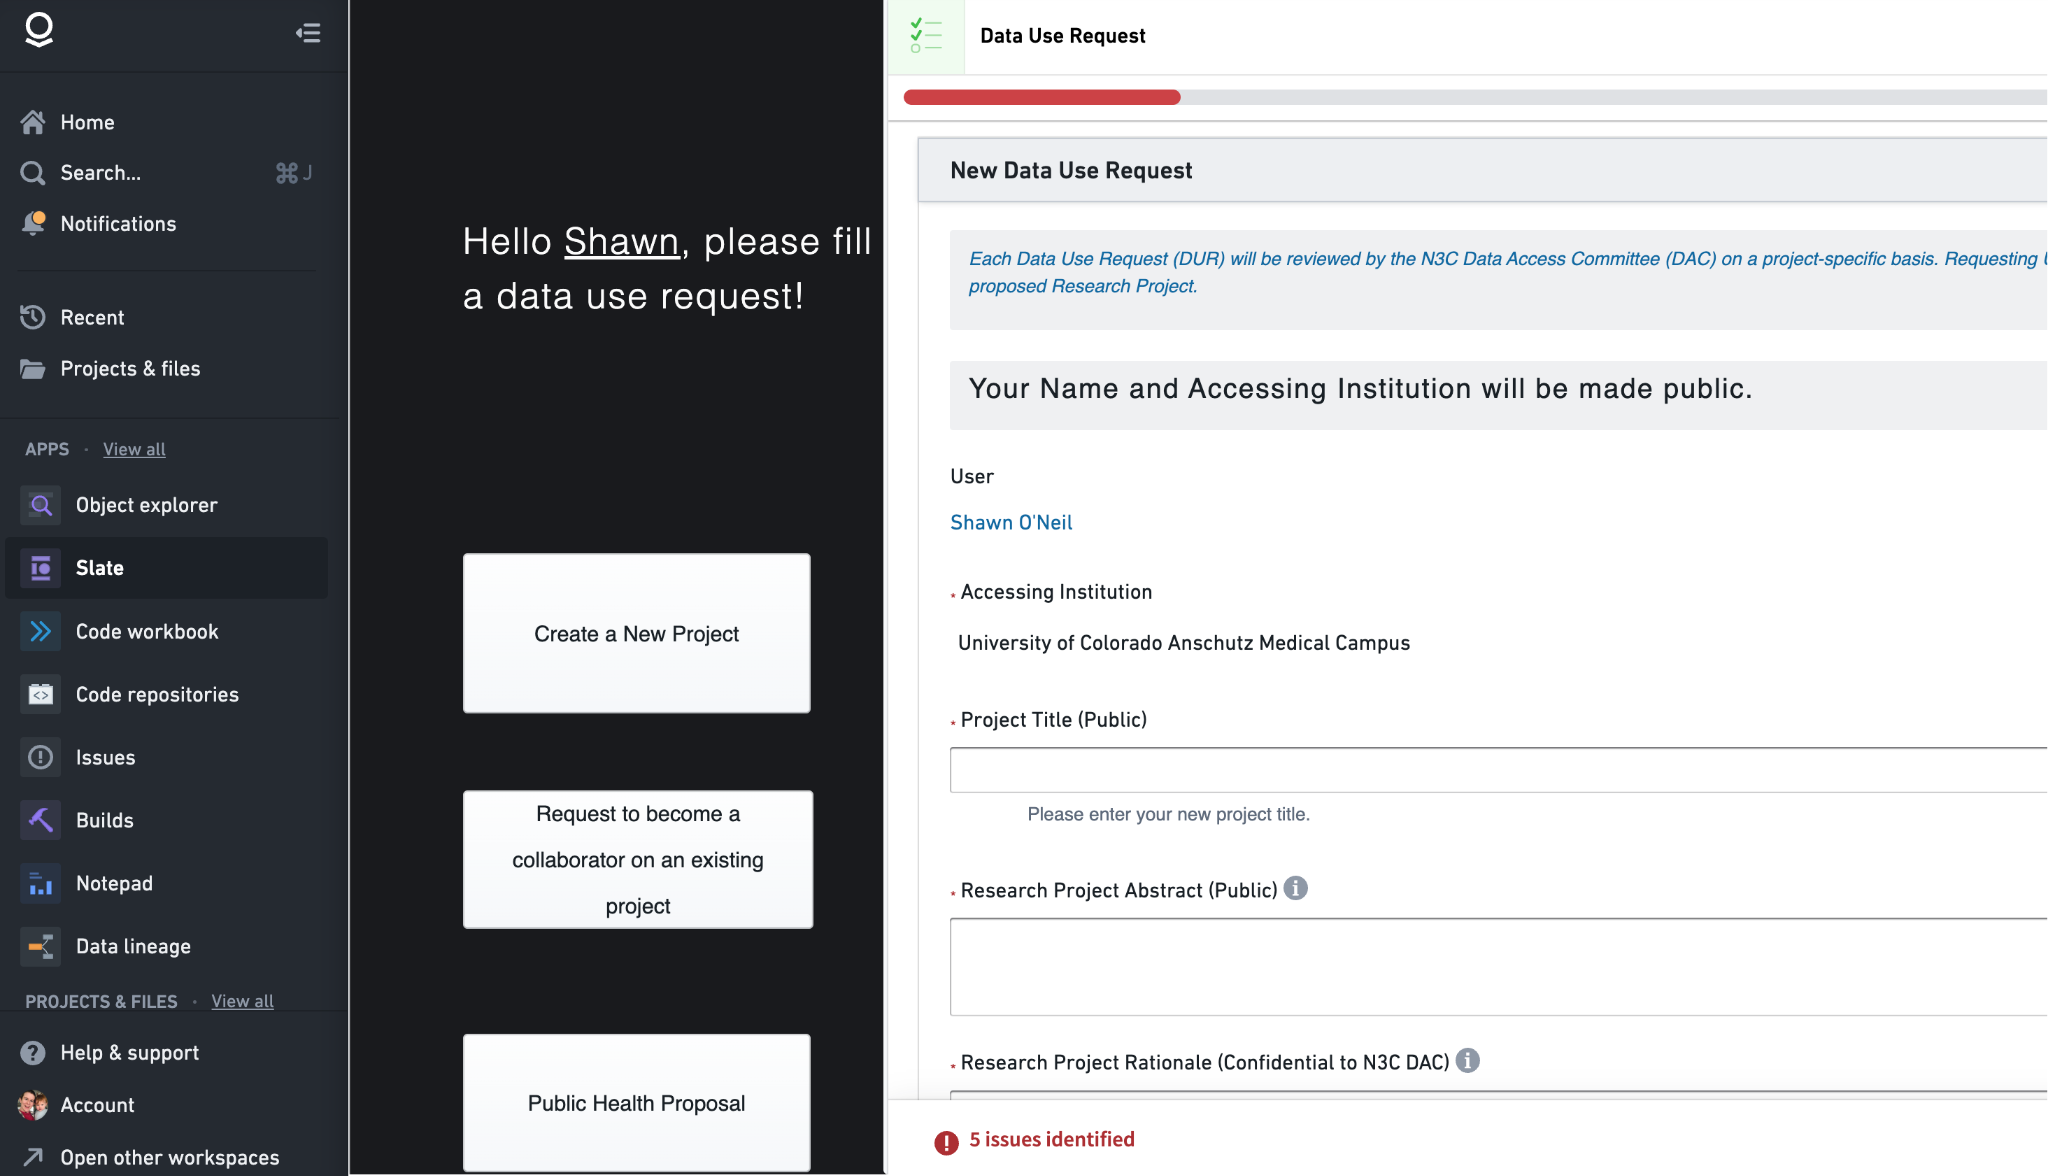The width and height of the screenshot is (2048, 1176).
Task: Click the red form progress bar
Action: pyautogui.click(x=1040, y=97)
